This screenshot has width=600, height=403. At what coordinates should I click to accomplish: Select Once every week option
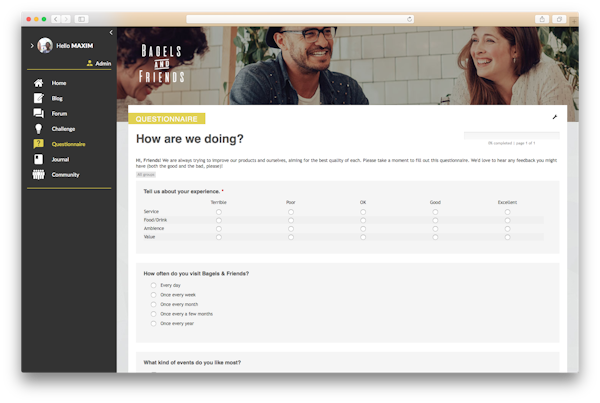point(153,295)
